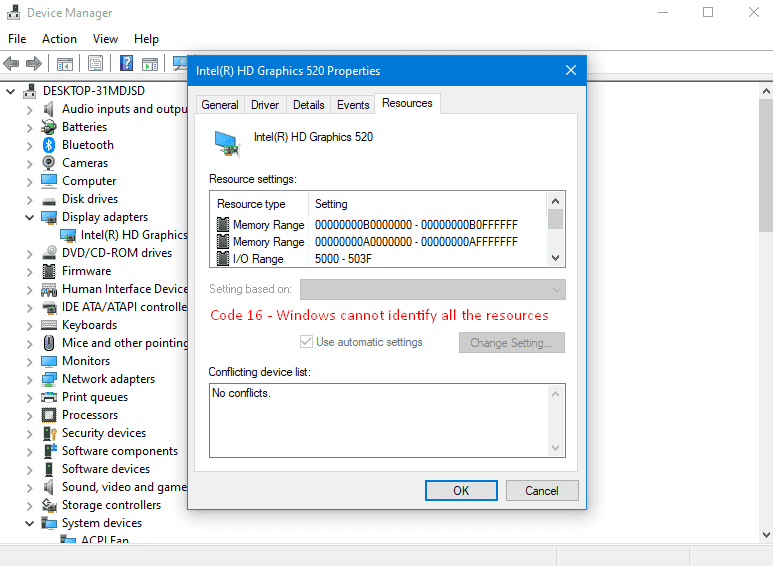773x566 pixels.
Task: Collapse the System devices node
Action: pyautogui.click(x=30, y=523)
